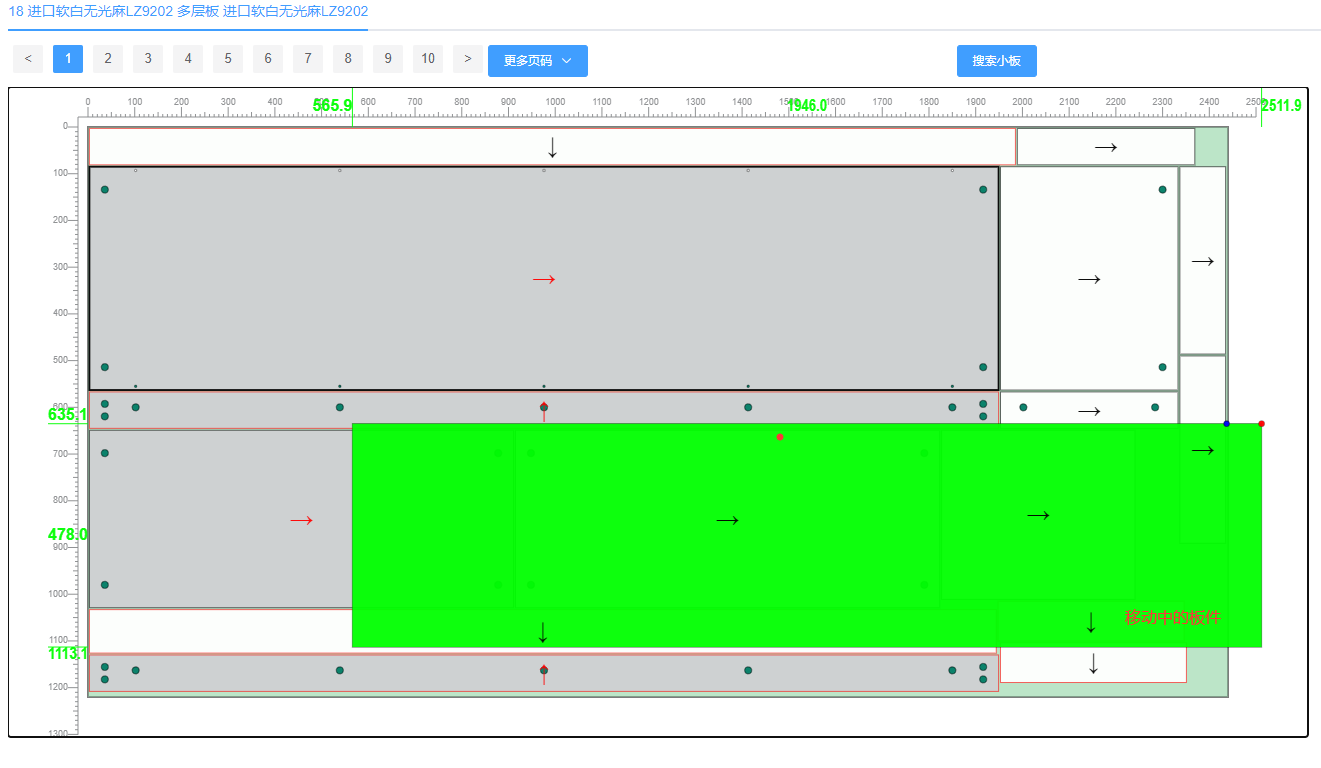Click the down arrow in top strip panel
This screenshot has width=1321, height=768.
coord(552,147)
